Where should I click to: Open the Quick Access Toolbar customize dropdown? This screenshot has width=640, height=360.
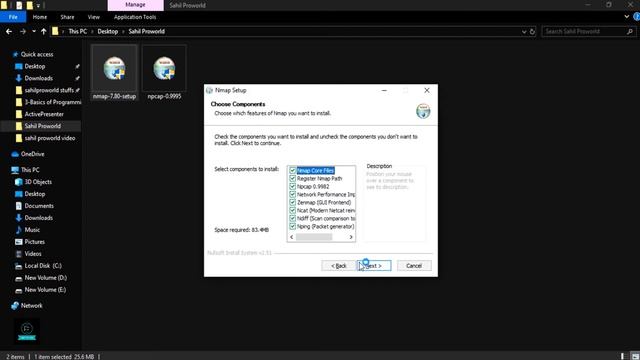click(38, 5)
